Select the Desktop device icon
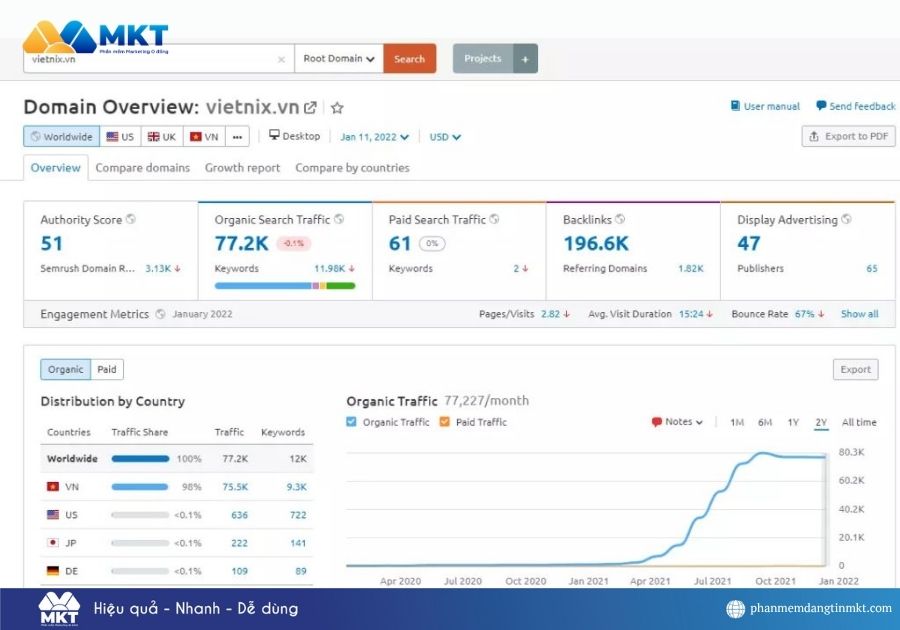 coord(272,136)
